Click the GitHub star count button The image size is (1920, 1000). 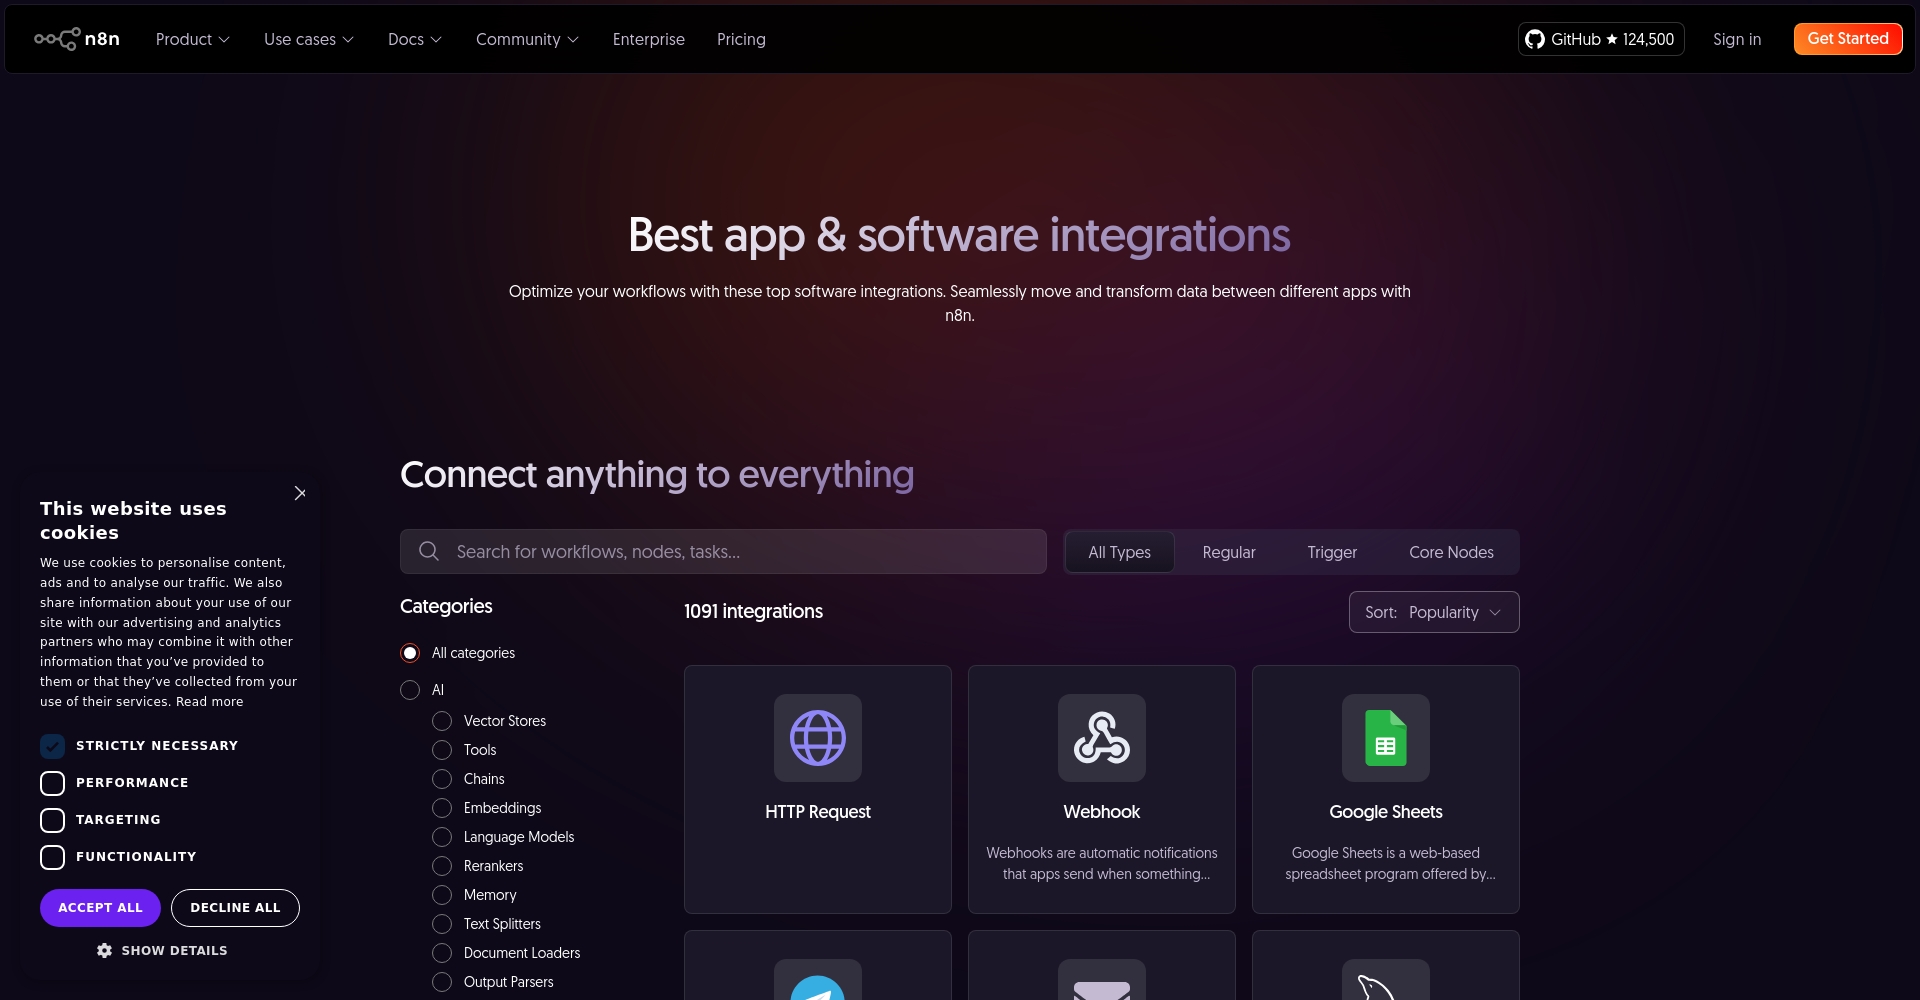[x=1601, y=39]
